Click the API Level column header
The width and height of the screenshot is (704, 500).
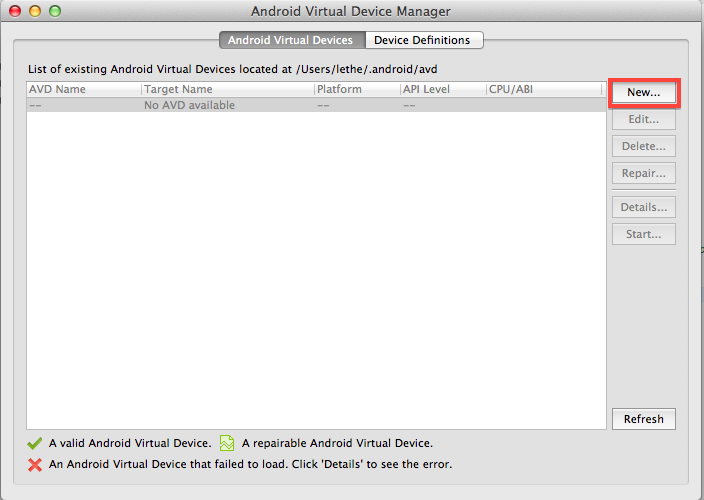[x=443, y=89]
